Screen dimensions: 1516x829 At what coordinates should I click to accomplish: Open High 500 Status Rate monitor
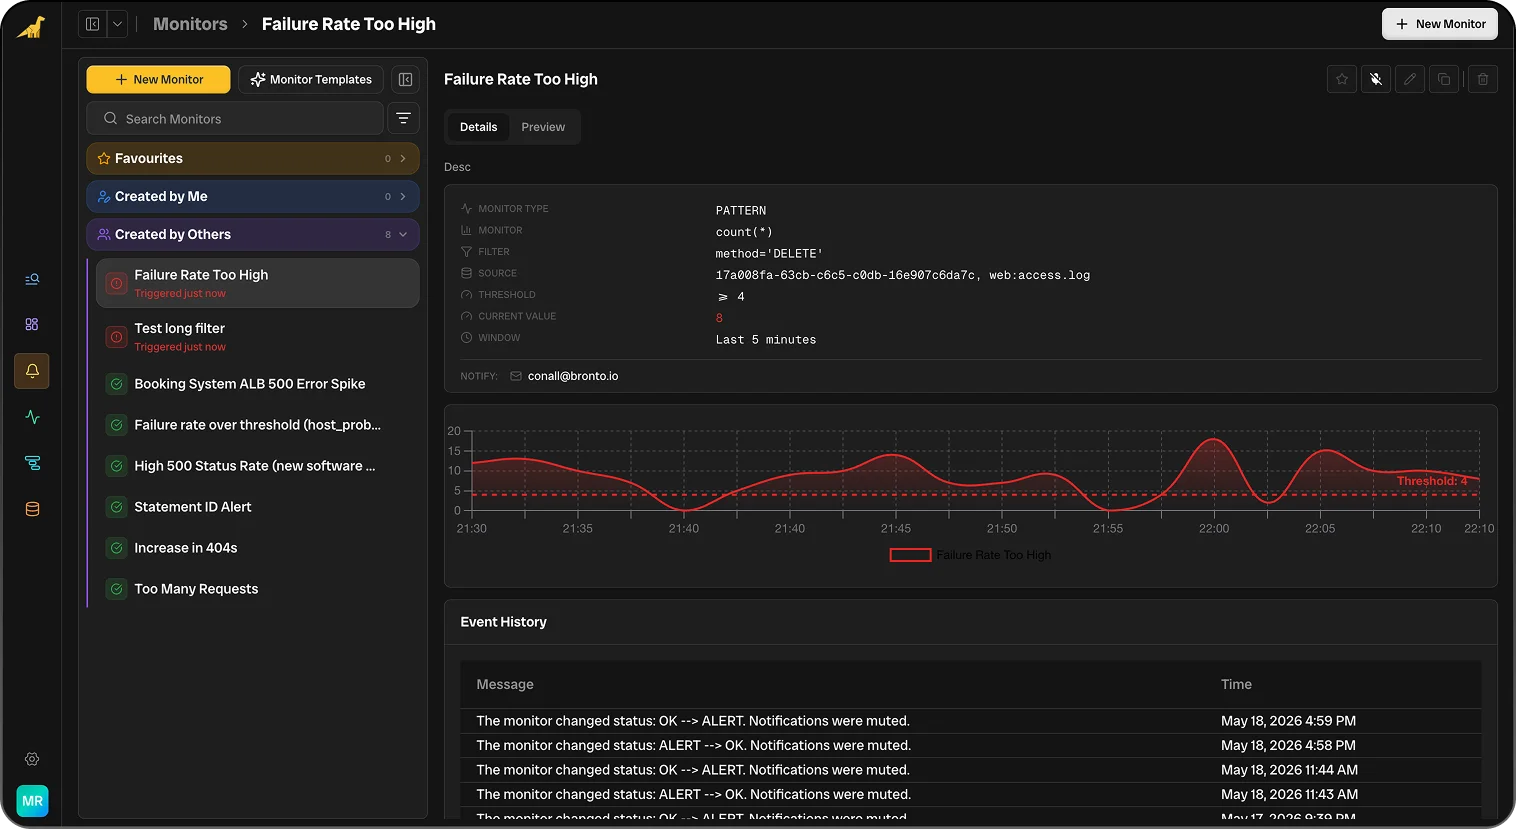click(x=257, y=466)
